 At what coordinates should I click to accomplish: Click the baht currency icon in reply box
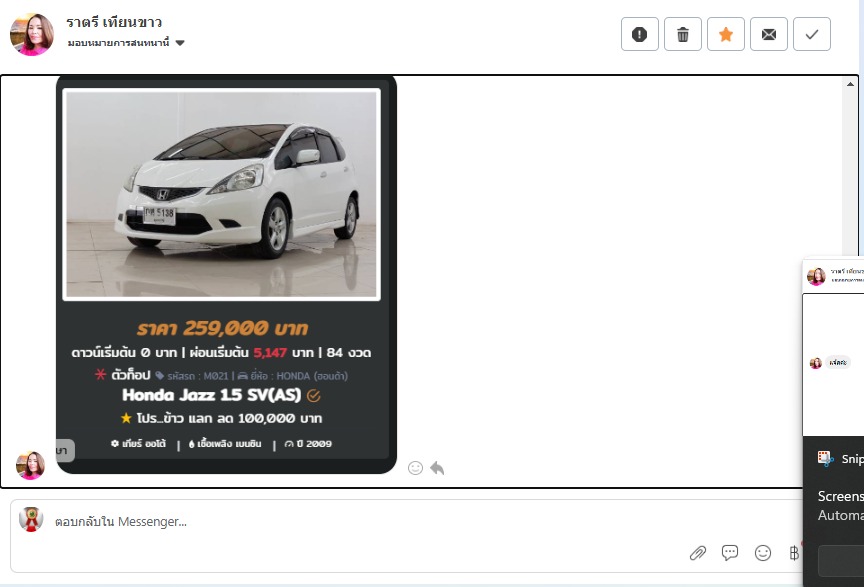coord(794,553)
